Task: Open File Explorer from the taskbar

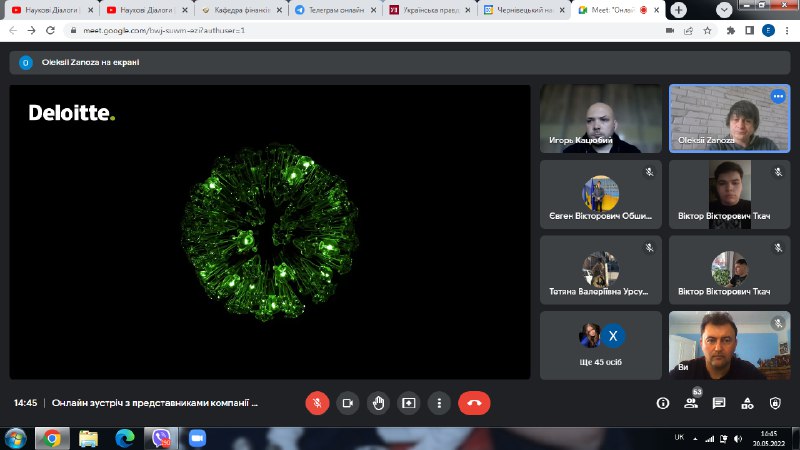Action: 88,438
